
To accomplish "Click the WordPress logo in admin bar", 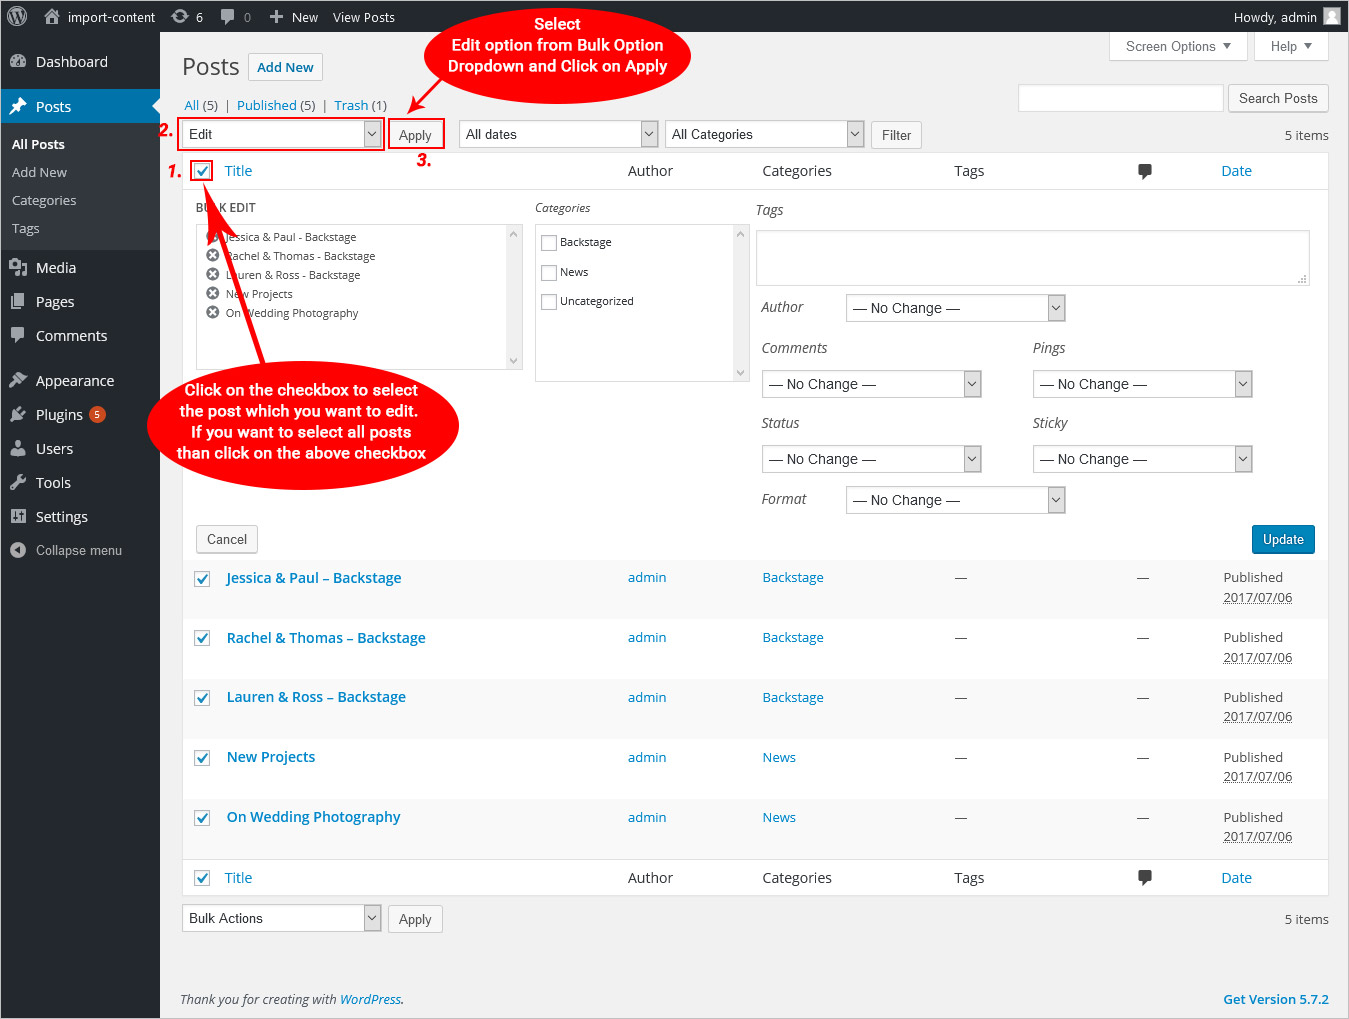I will point(17,17).
